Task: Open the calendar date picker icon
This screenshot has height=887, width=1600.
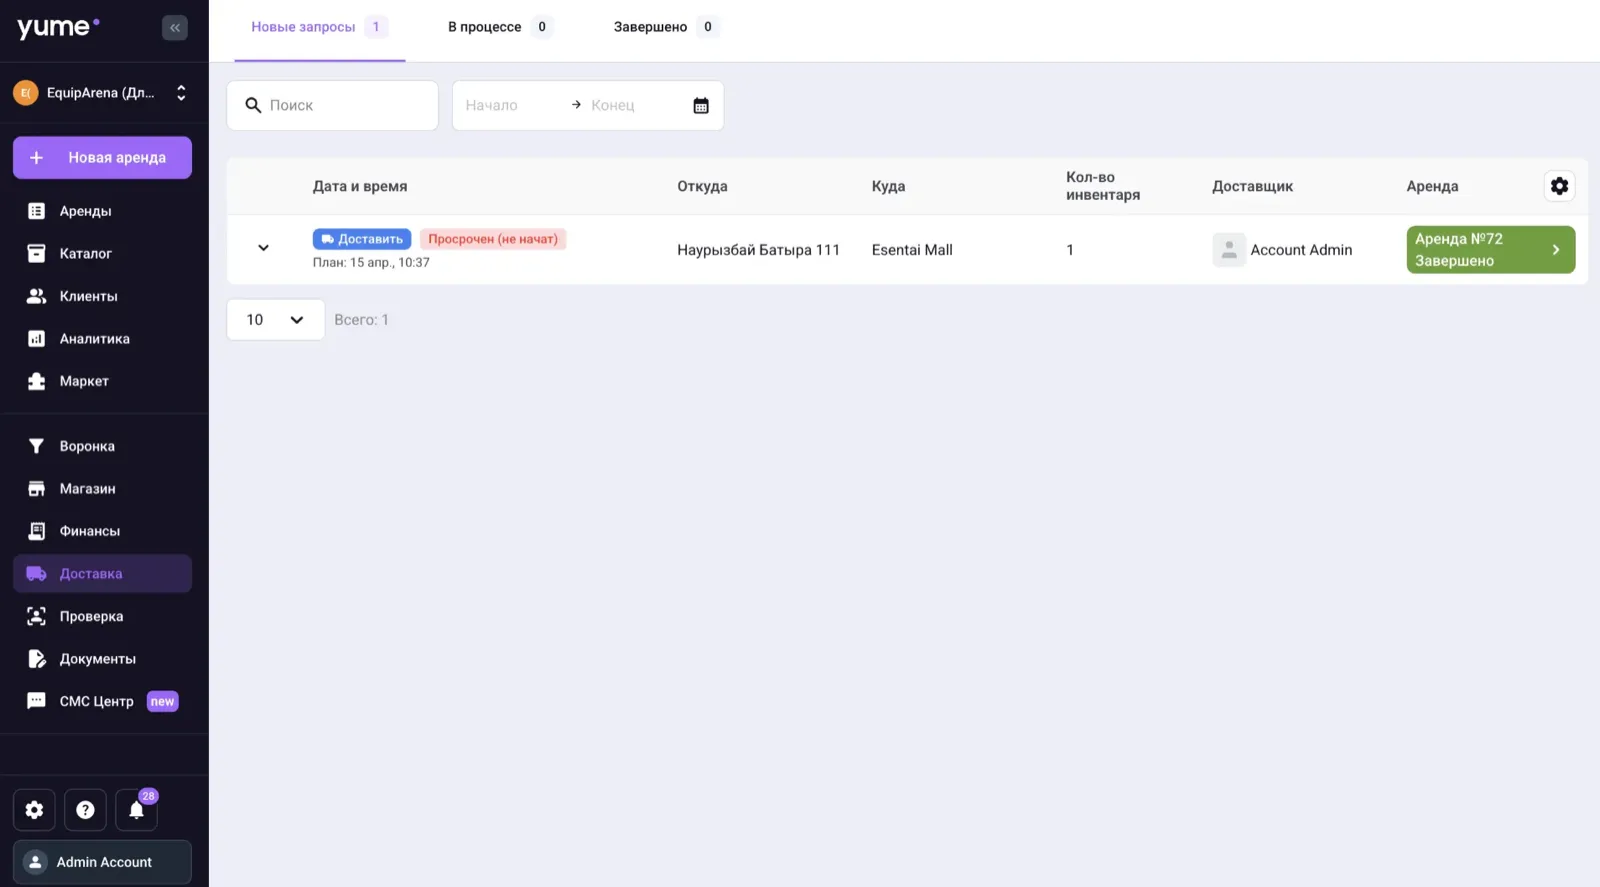Action: [701, 106]
